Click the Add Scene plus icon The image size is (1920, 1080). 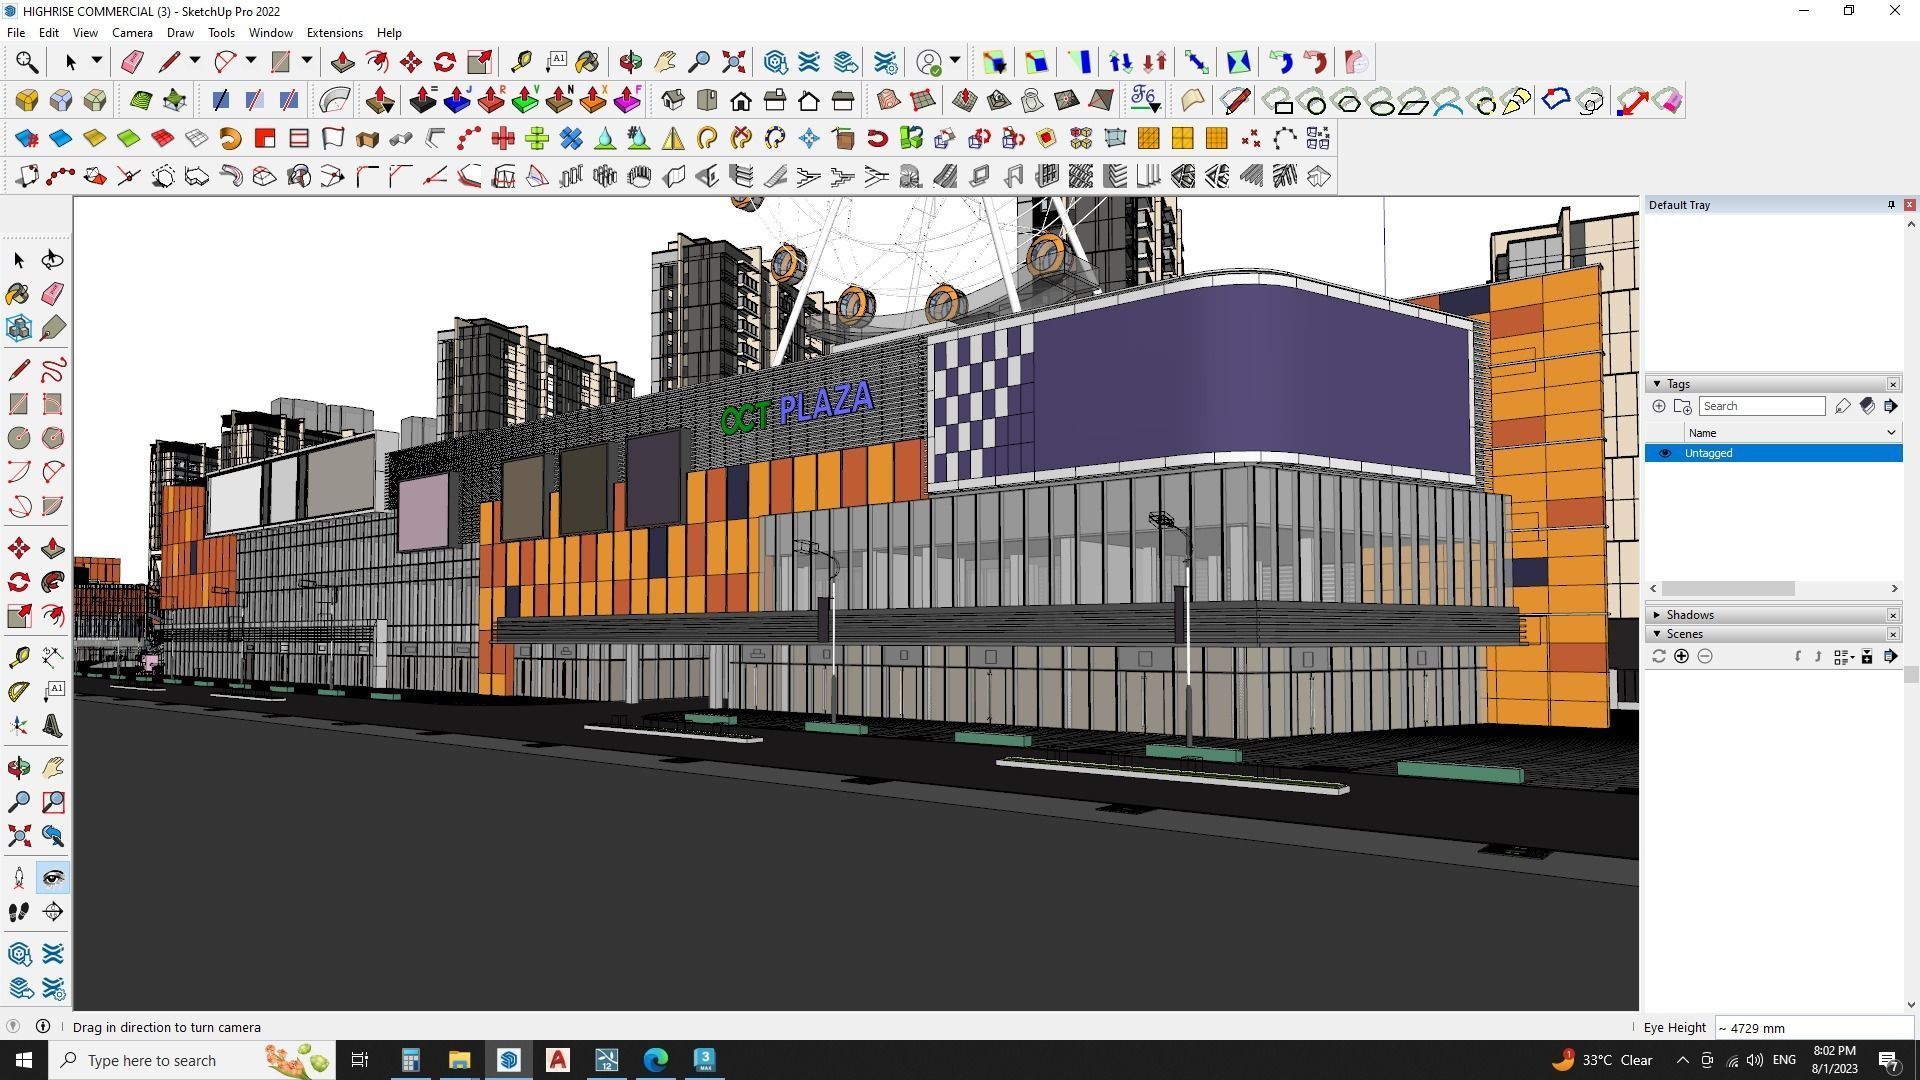coord(1681,656)
